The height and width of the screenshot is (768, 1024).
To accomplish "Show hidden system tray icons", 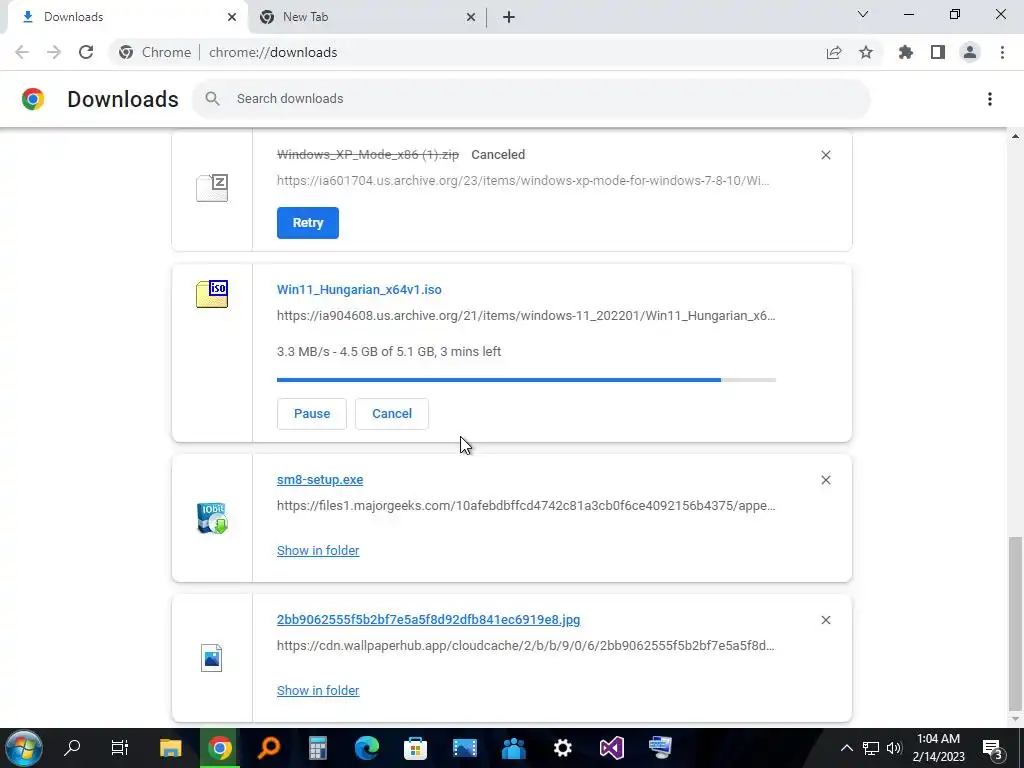I will pos(846,748).
